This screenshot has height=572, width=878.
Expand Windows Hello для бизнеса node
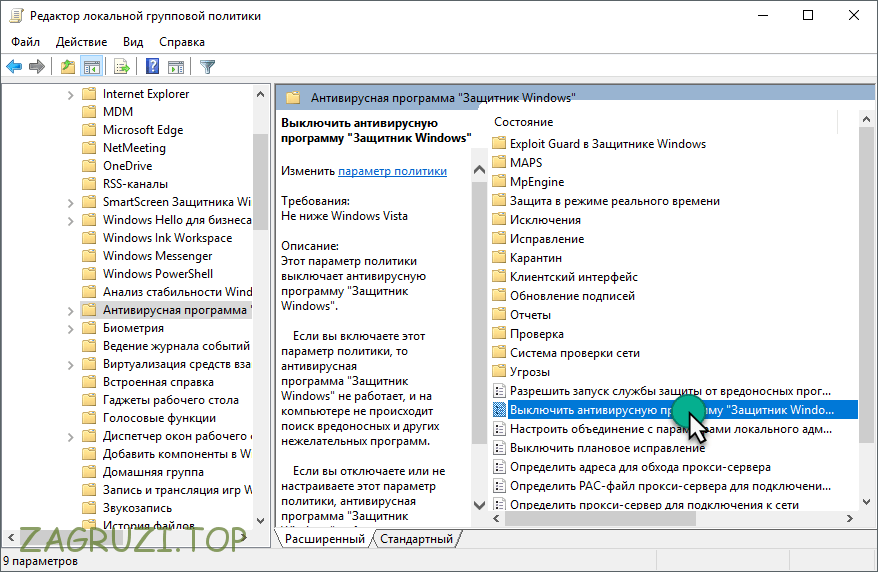(x=71, y=221)
